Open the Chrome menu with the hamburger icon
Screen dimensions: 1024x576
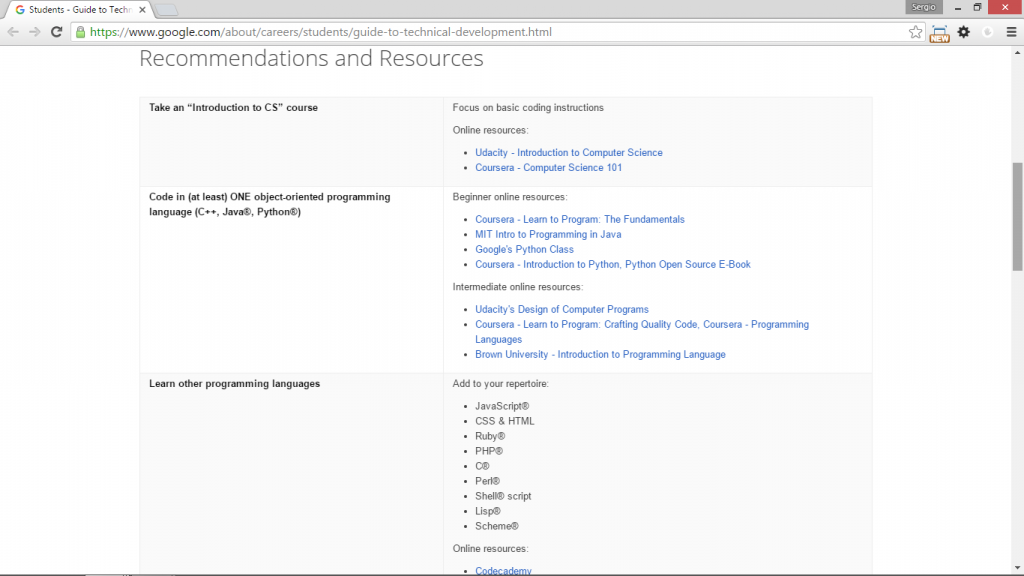pyautogui.click(x=1011, y=31)
